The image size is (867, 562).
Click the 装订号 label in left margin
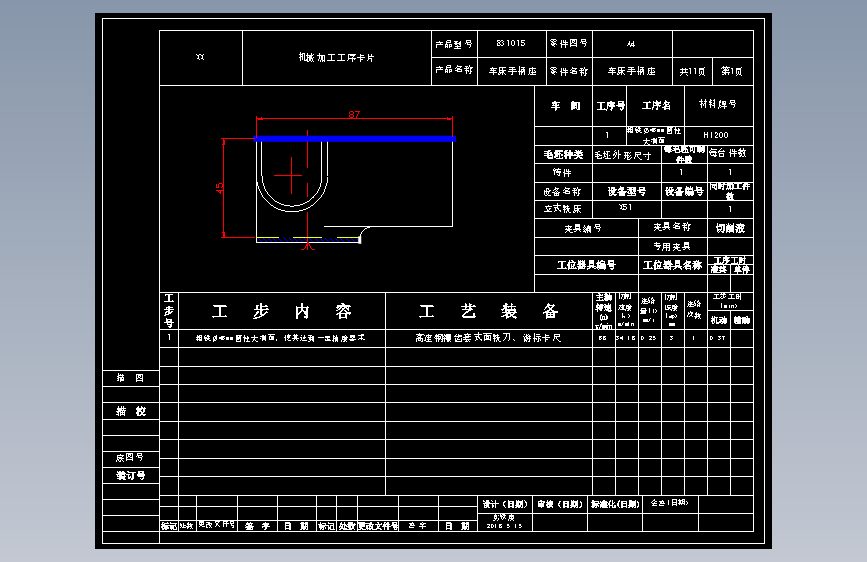[130, 476]
